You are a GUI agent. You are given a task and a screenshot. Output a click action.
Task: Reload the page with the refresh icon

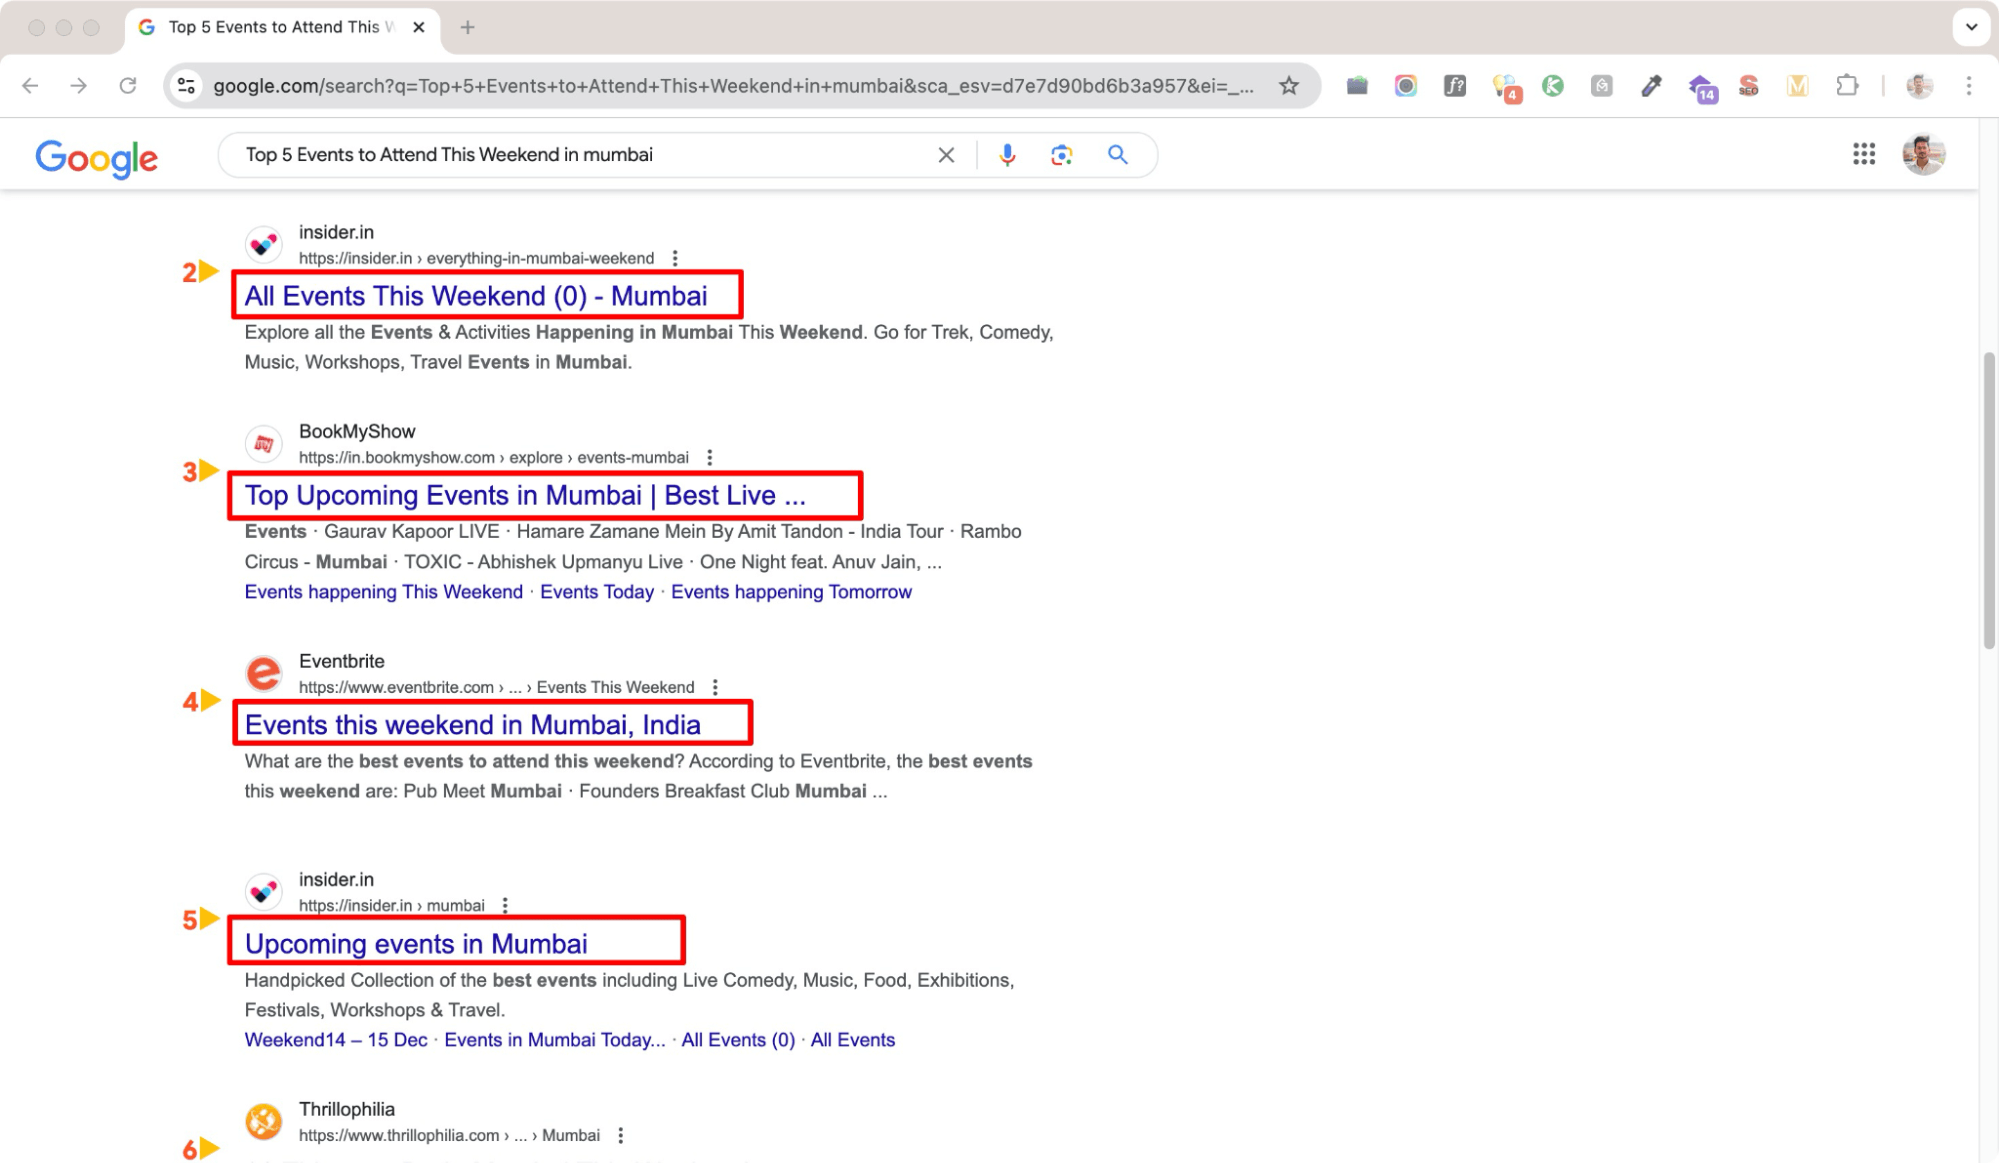127,86
